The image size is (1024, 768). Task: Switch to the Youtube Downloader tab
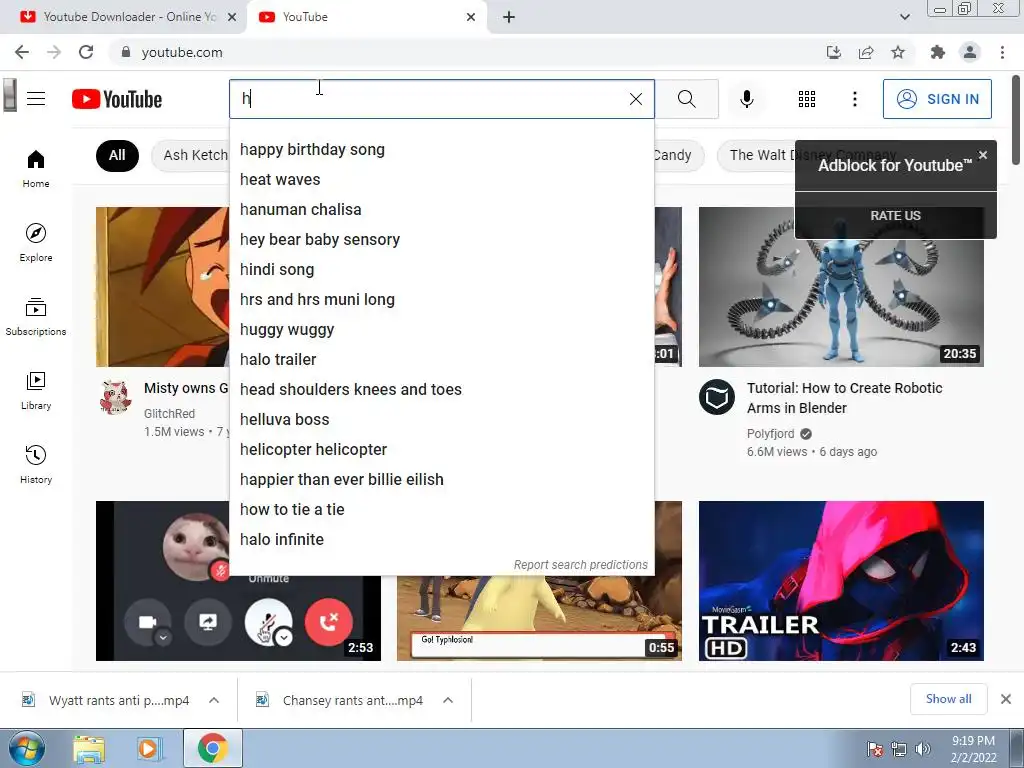[123, 17]
